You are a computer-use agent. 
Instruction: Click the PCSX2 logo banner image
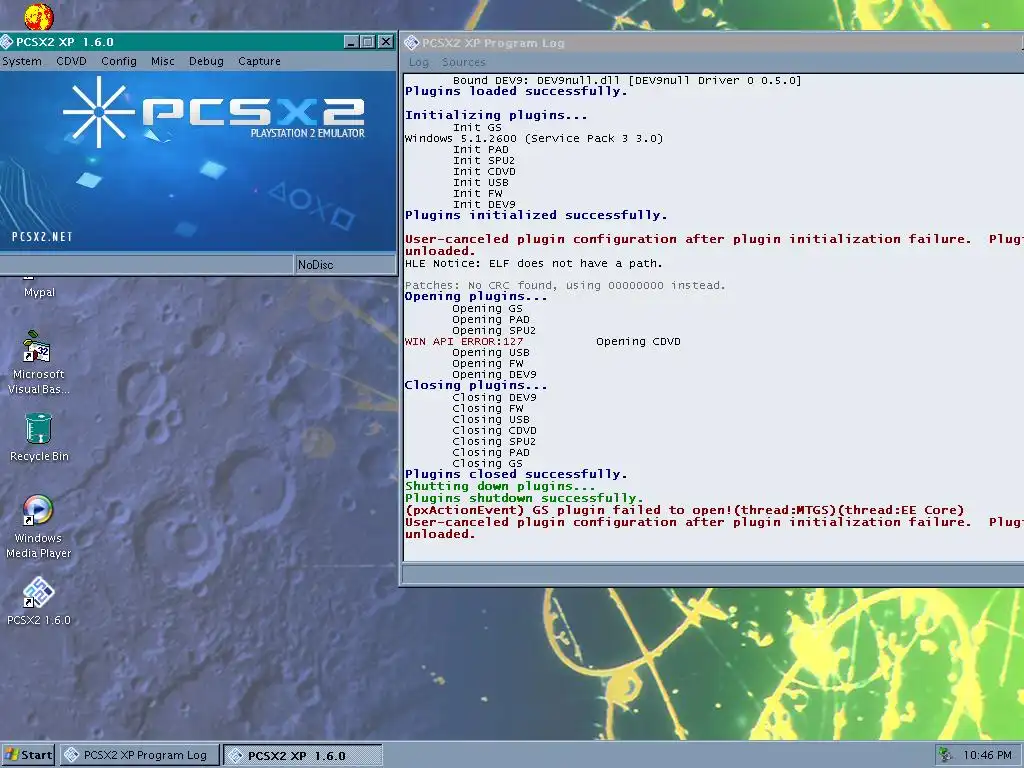pos(199,161)
